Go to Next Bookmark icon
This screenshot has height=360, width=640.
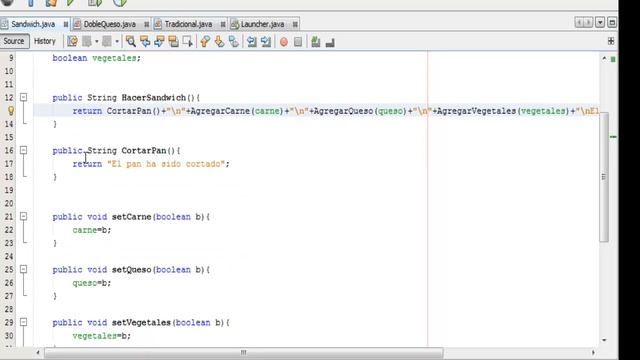pos(220,41)
